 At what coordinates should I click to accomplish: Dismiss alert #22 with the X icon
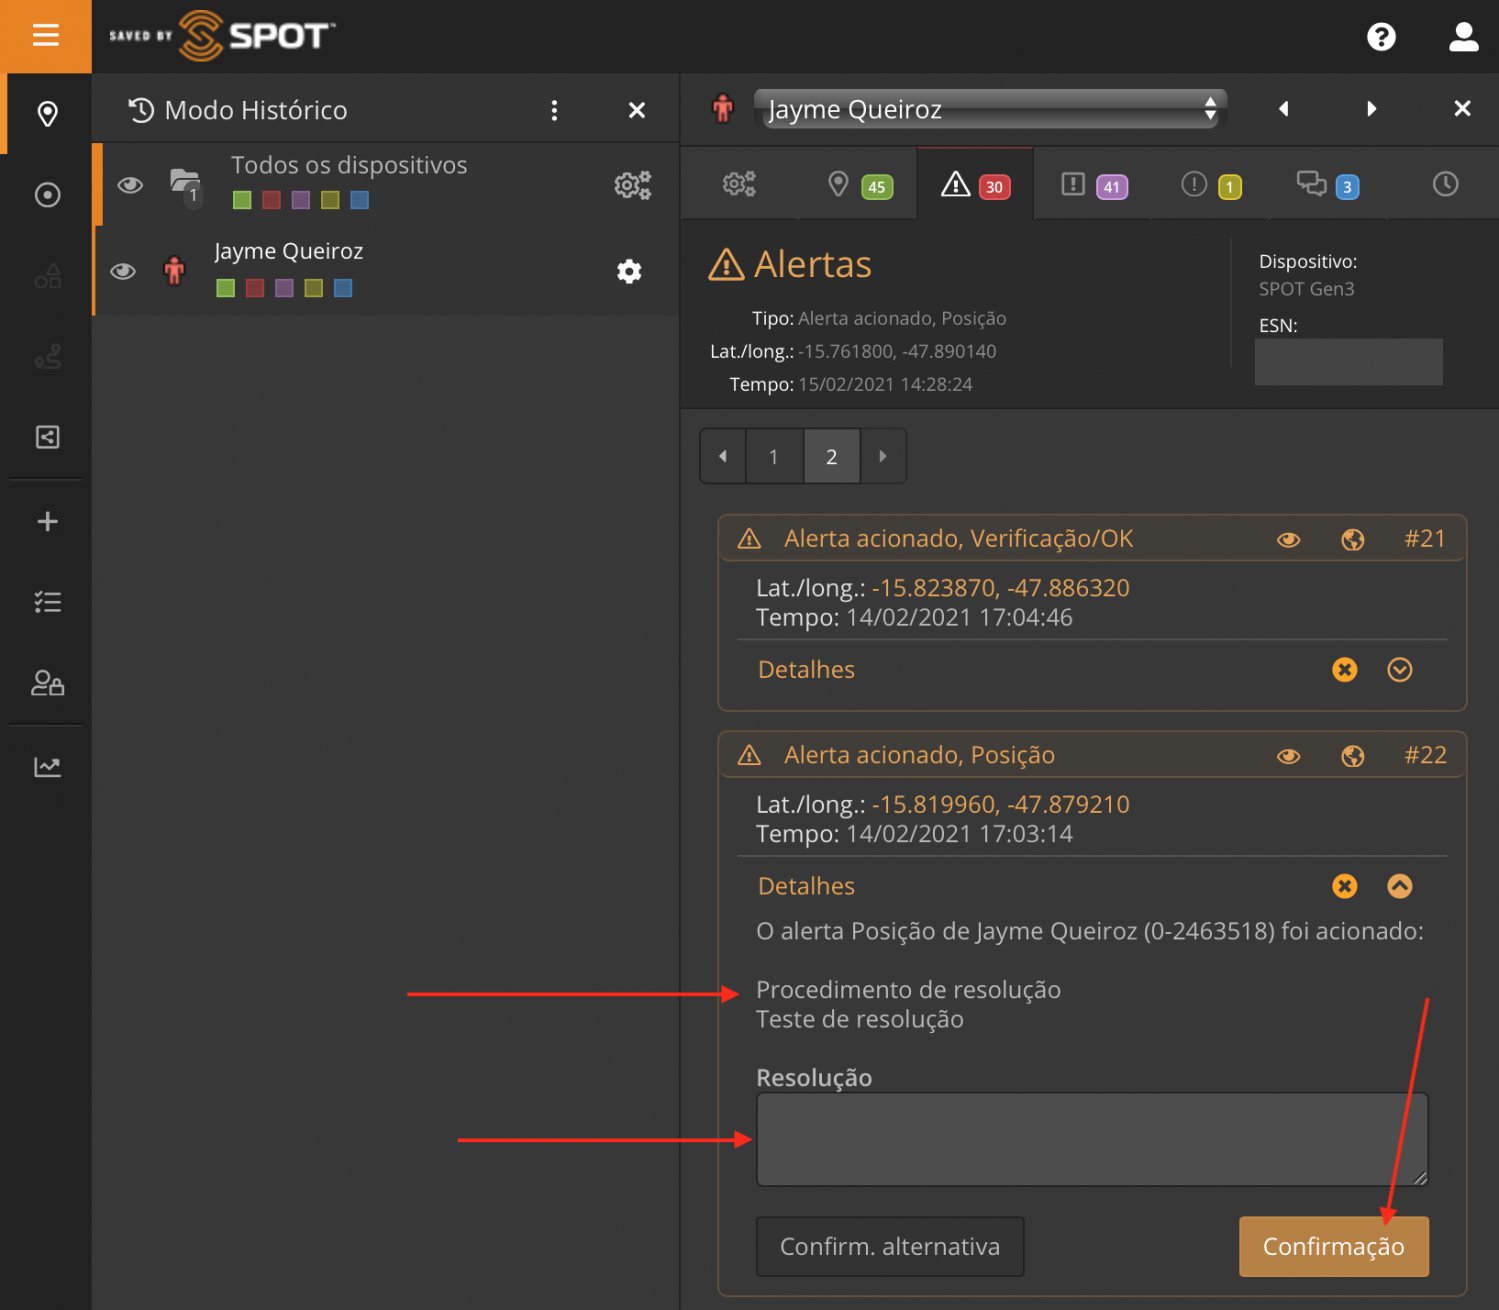[x=1344, y=886]
